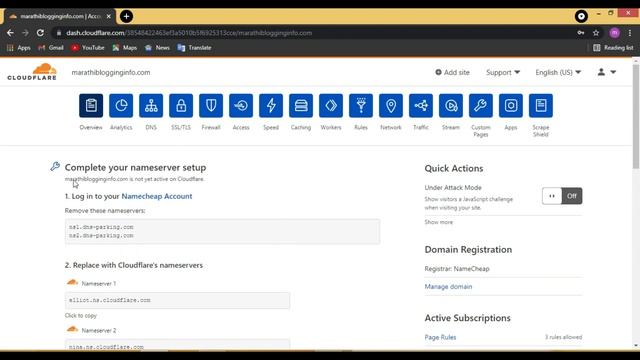The image size is (640, 360).
Task: Click the browser back arrow
Action: point(10,33)
